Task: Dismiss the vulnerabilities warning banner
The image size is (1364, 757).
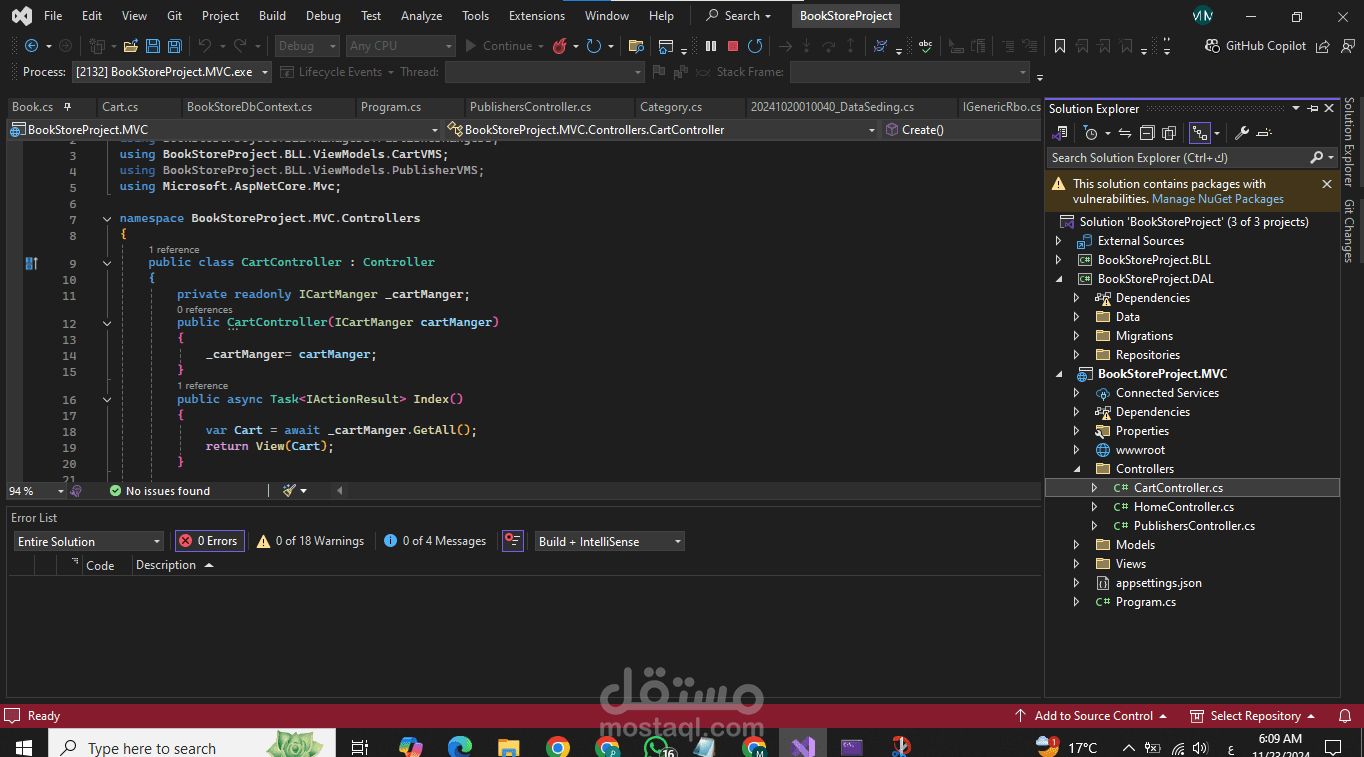Action: pyautogui.click(x=1327, y=184)
